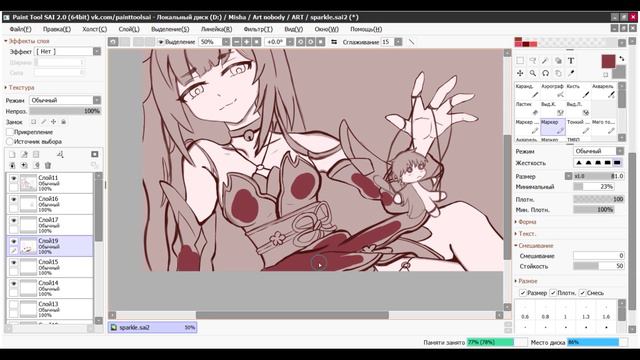The height and width of the screenshot is (360, 640).
Task: Hide layer Слой11
Action: point(13,178)
